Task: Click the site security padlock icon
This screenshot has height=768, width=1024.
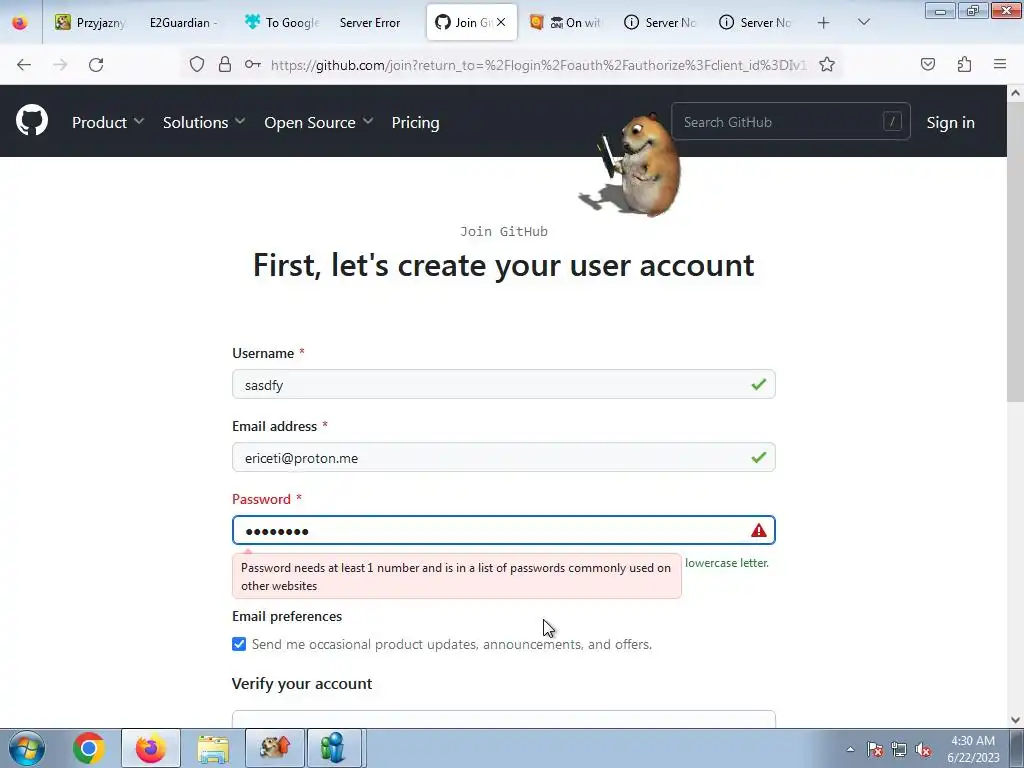Action: (225, 64)
